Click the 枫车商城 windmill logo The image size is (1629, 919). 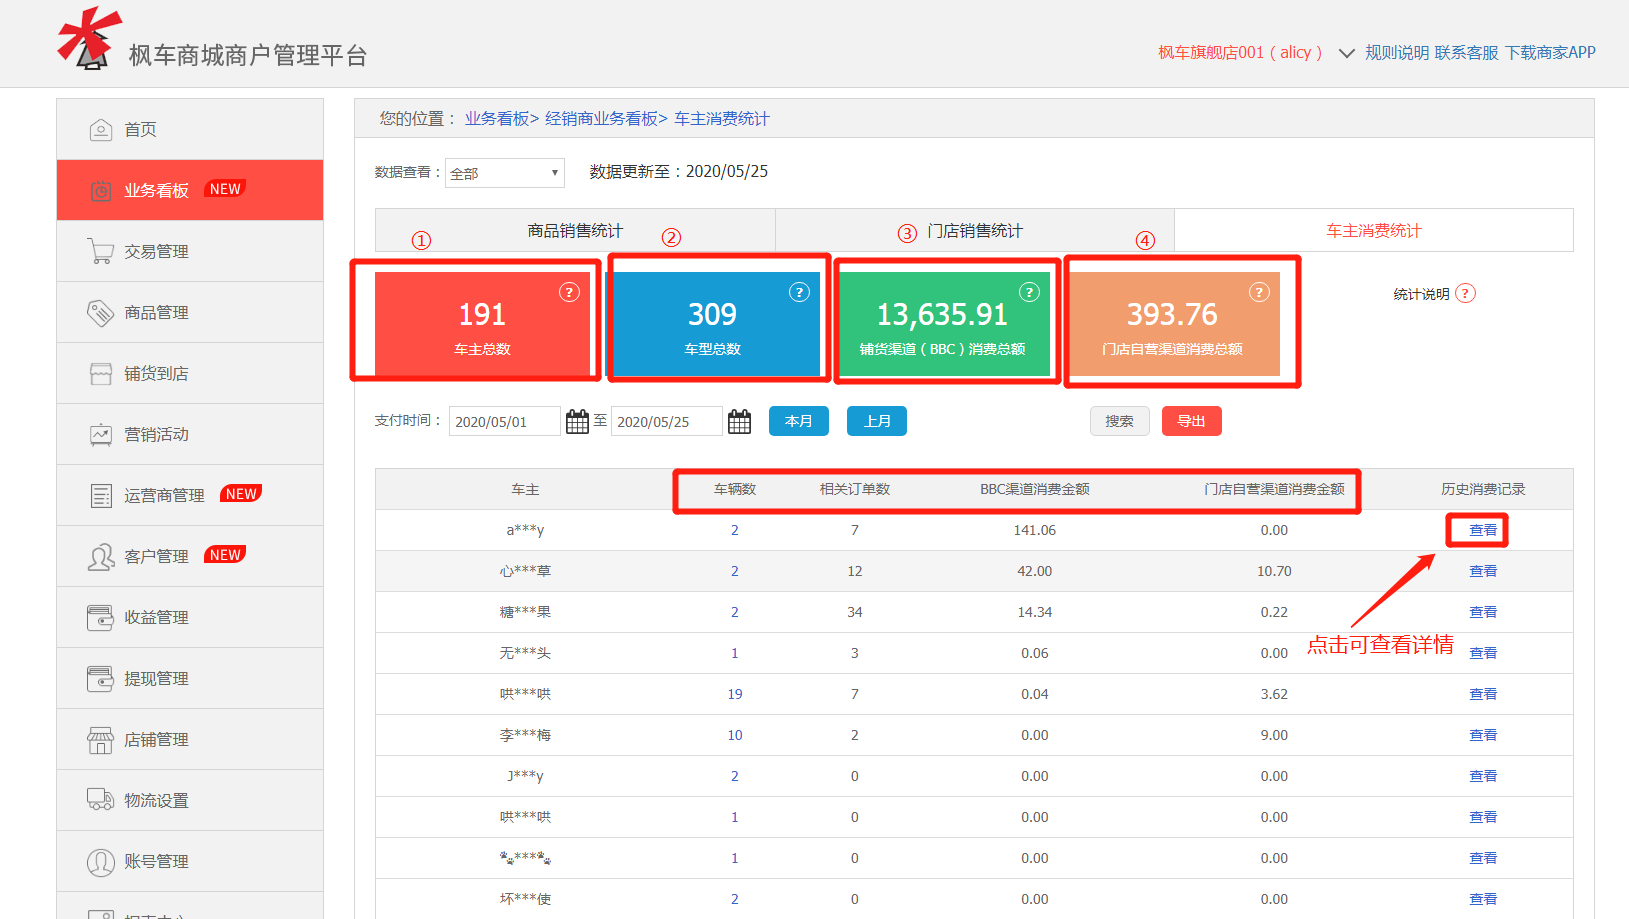click(89, 40)
